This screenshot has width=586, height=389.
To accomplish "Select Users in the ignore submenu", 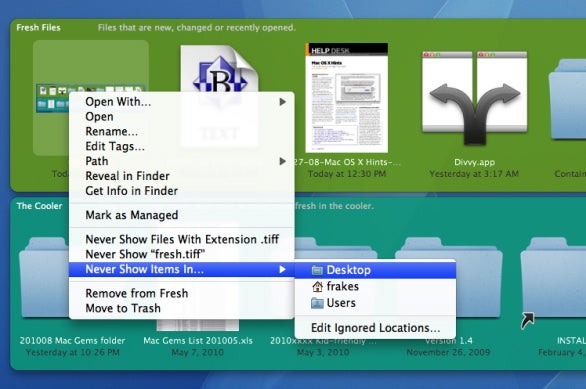I will click(375, 303).
